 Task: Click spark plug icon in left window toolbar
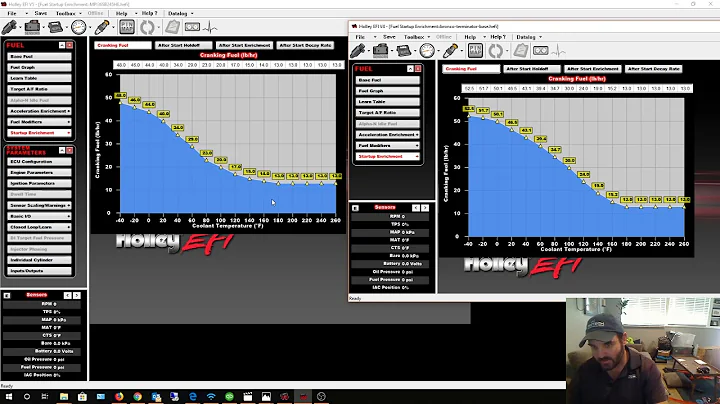102,27
